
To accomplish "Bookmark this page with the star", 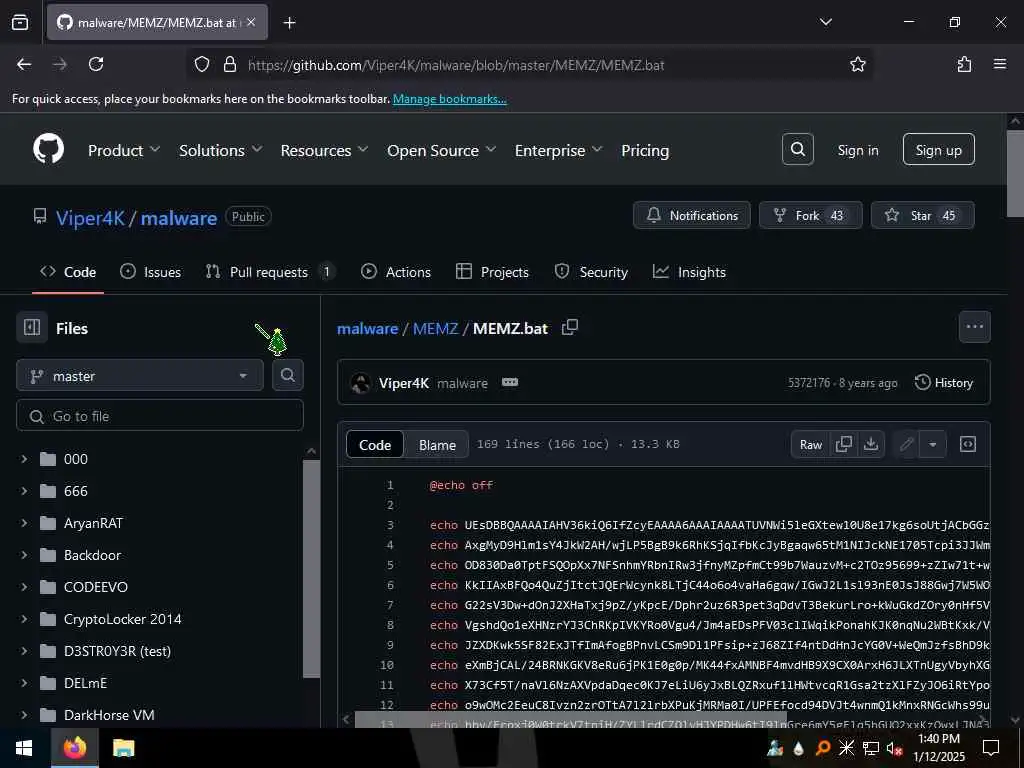I will [x=857, y=64].
